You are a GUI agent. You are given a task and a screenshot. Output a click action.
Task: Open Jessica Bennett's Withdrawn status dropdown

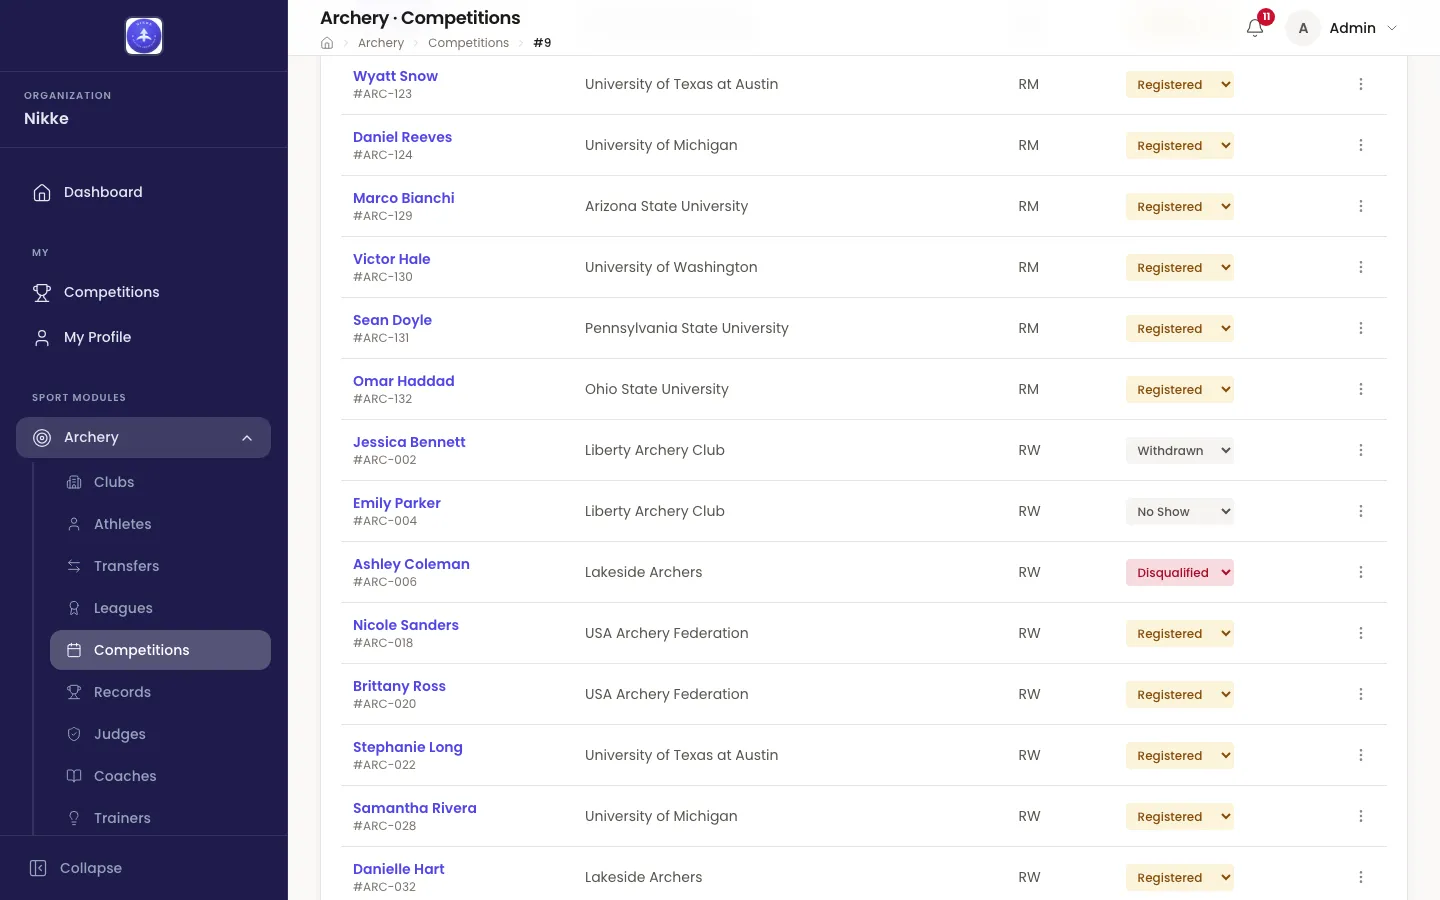pyautogui.click(x=1180, y=451)
